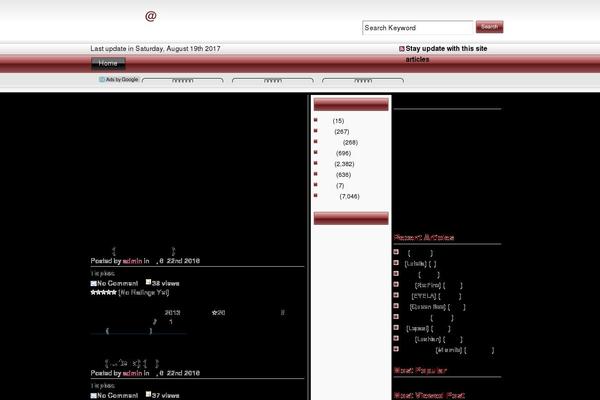Switch to the Recent Articles tab

424,237
